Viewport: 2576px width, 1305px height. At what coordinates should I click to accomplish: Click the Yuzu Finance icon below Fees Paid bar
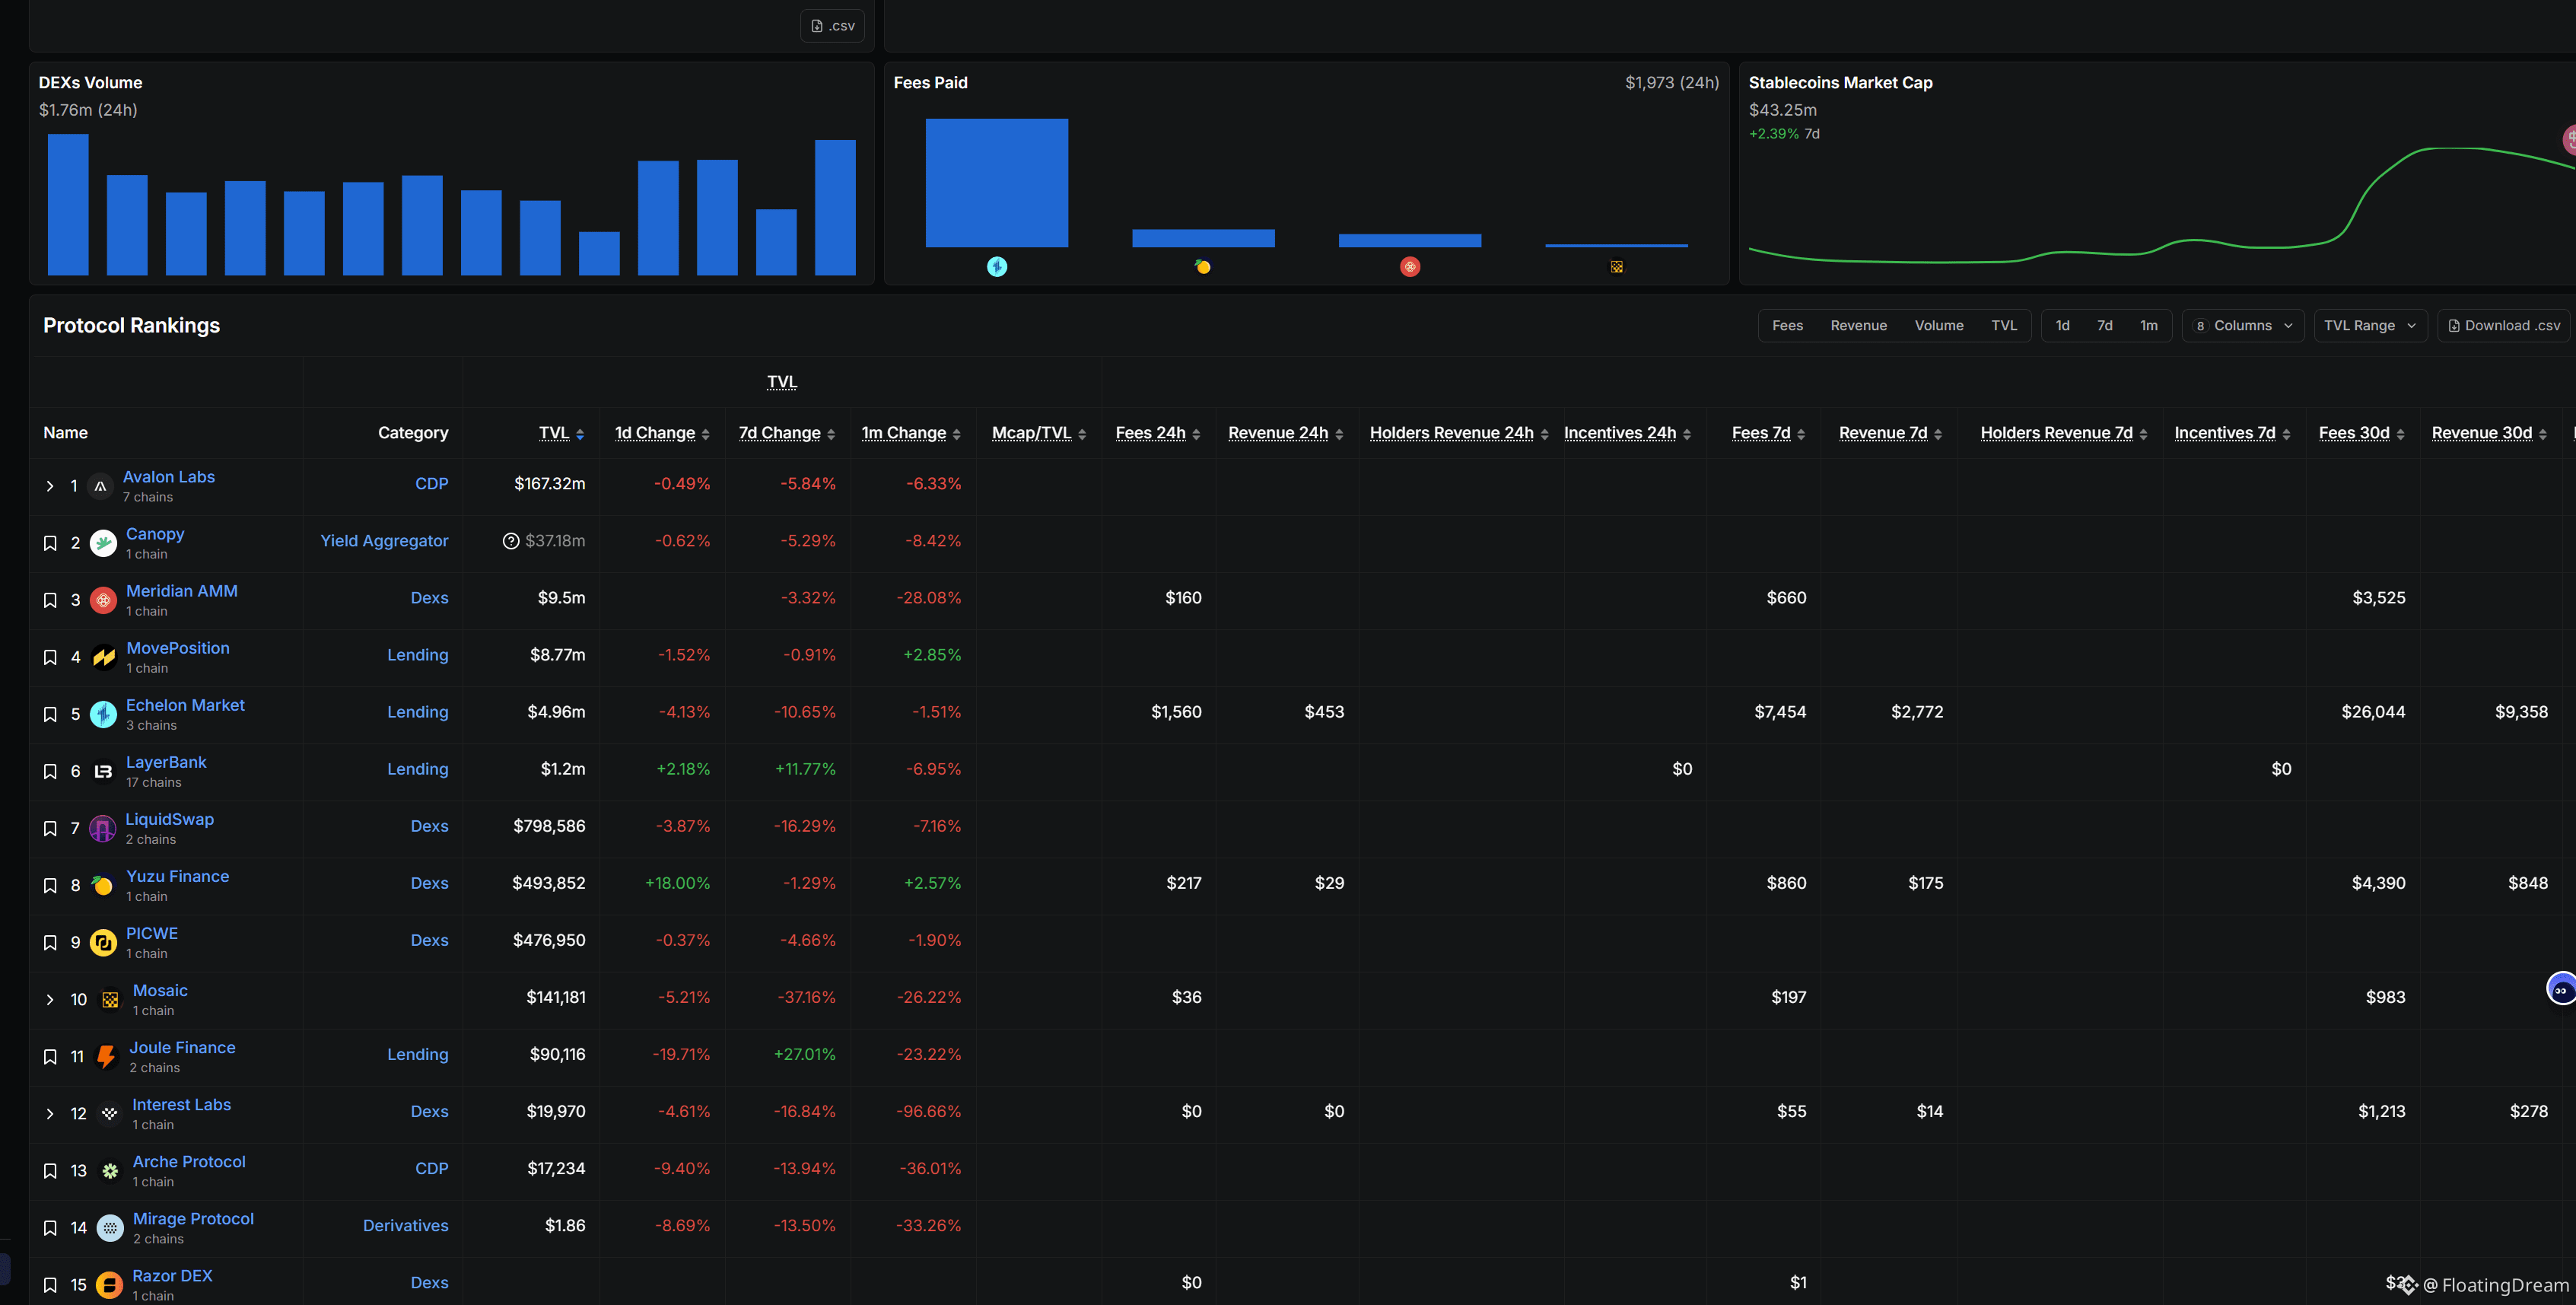1203,266
